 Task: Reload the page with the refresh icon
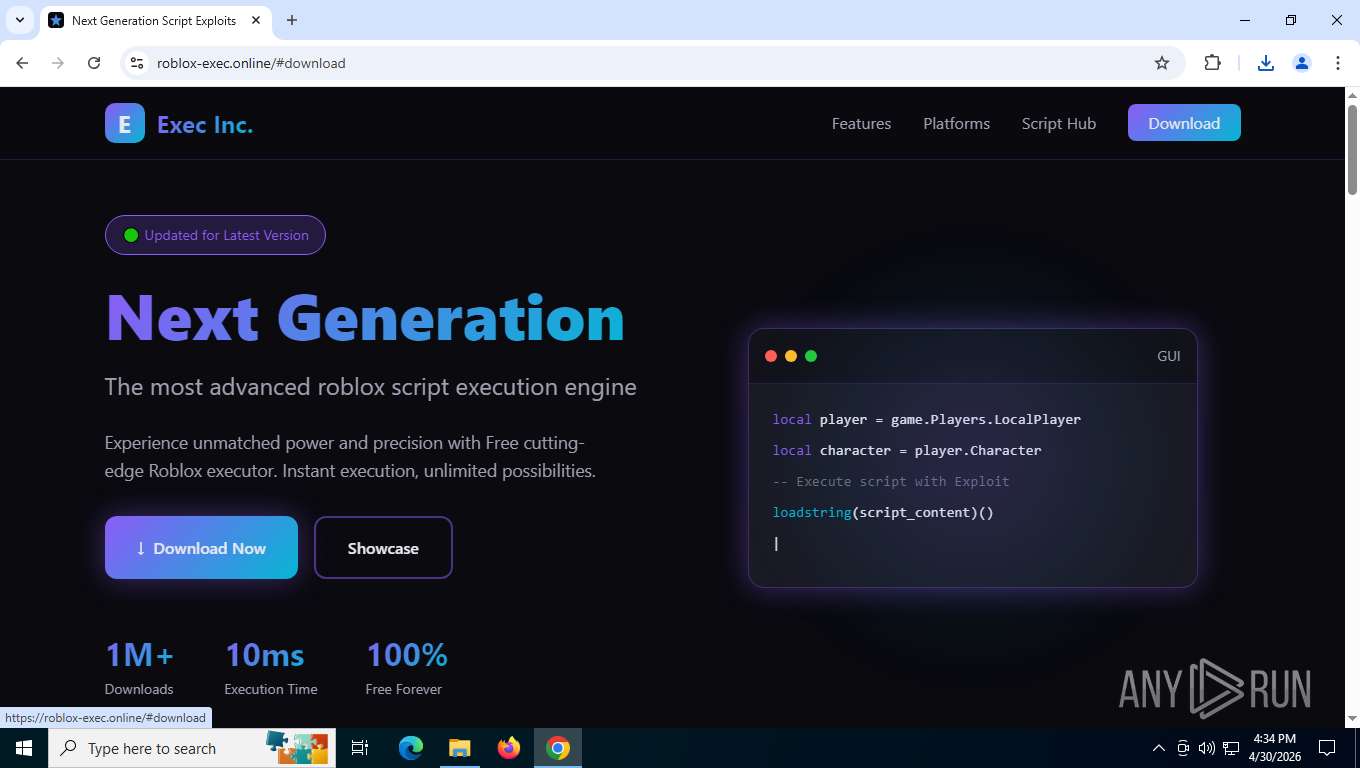[94, 63]
